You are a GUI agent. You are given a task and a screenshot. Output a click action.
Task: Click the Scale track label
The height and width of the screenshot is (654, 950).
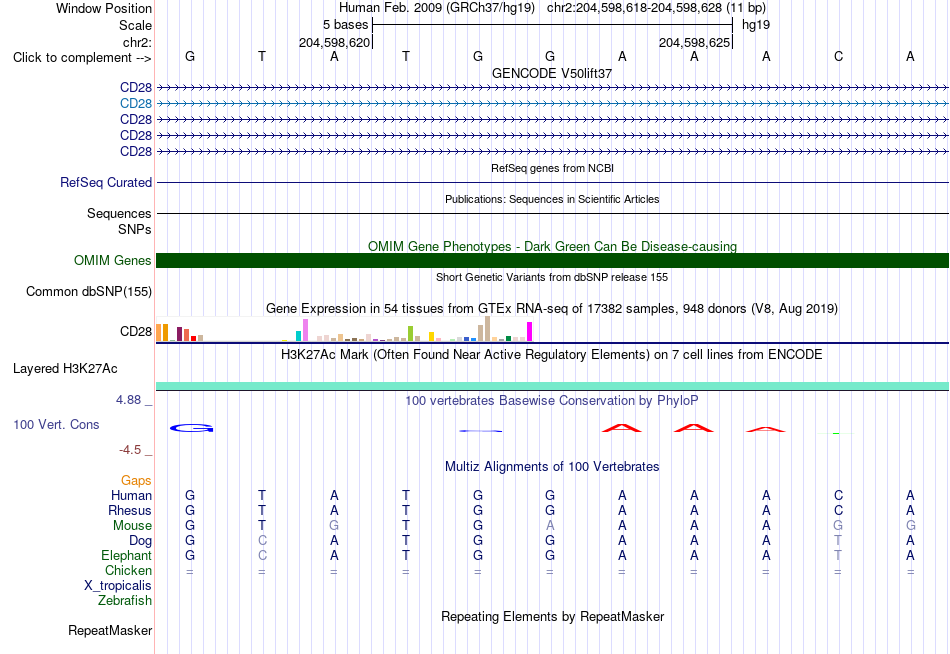(x=135, y=25)
